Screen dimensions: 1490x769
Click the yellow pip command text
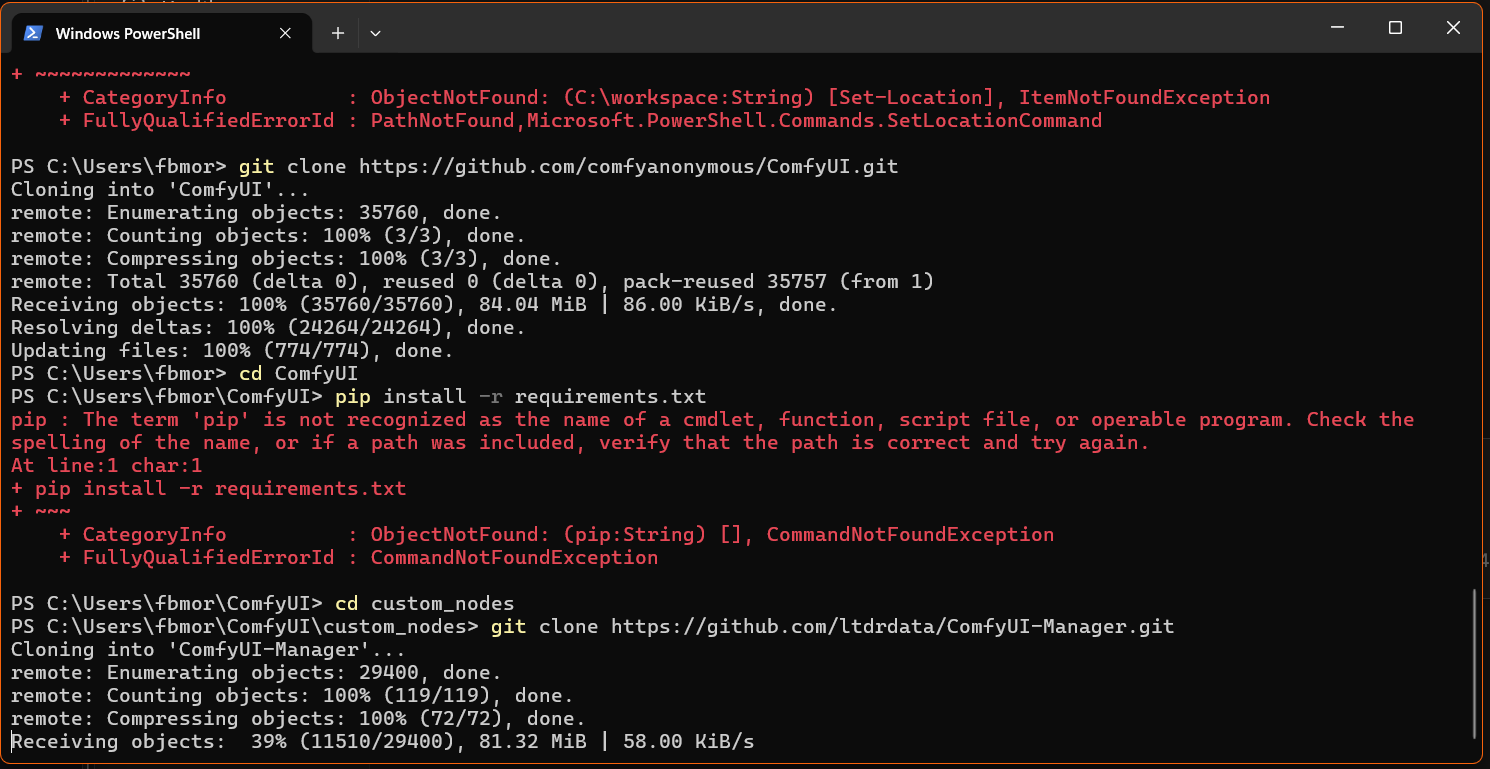352,397
